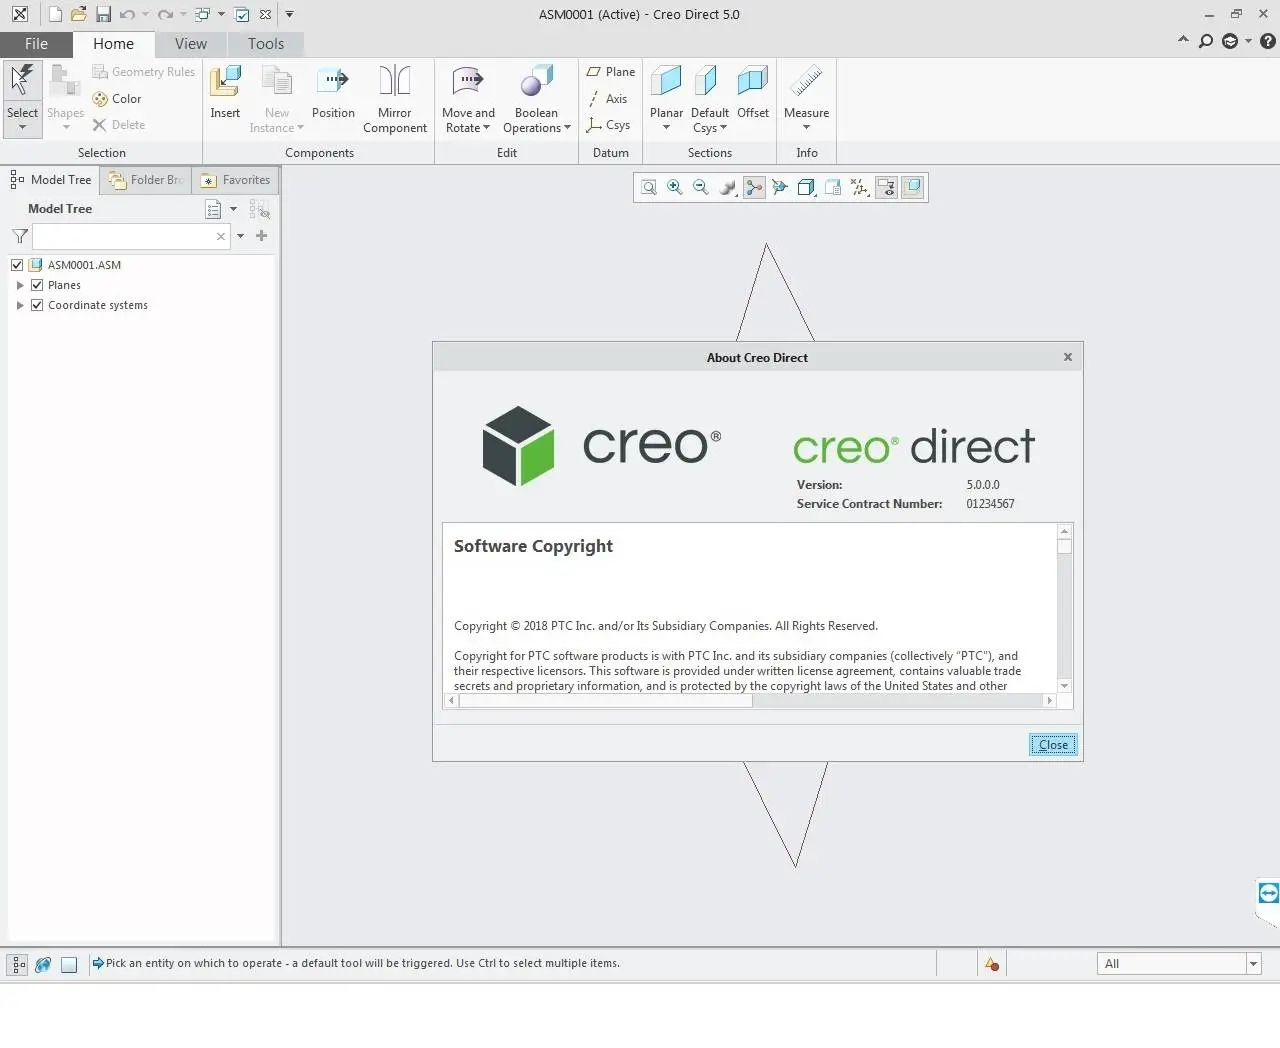1280x1048 pixels.
Task: Switch to the Tools ribbon tab
Action: [x=266, y=44]
